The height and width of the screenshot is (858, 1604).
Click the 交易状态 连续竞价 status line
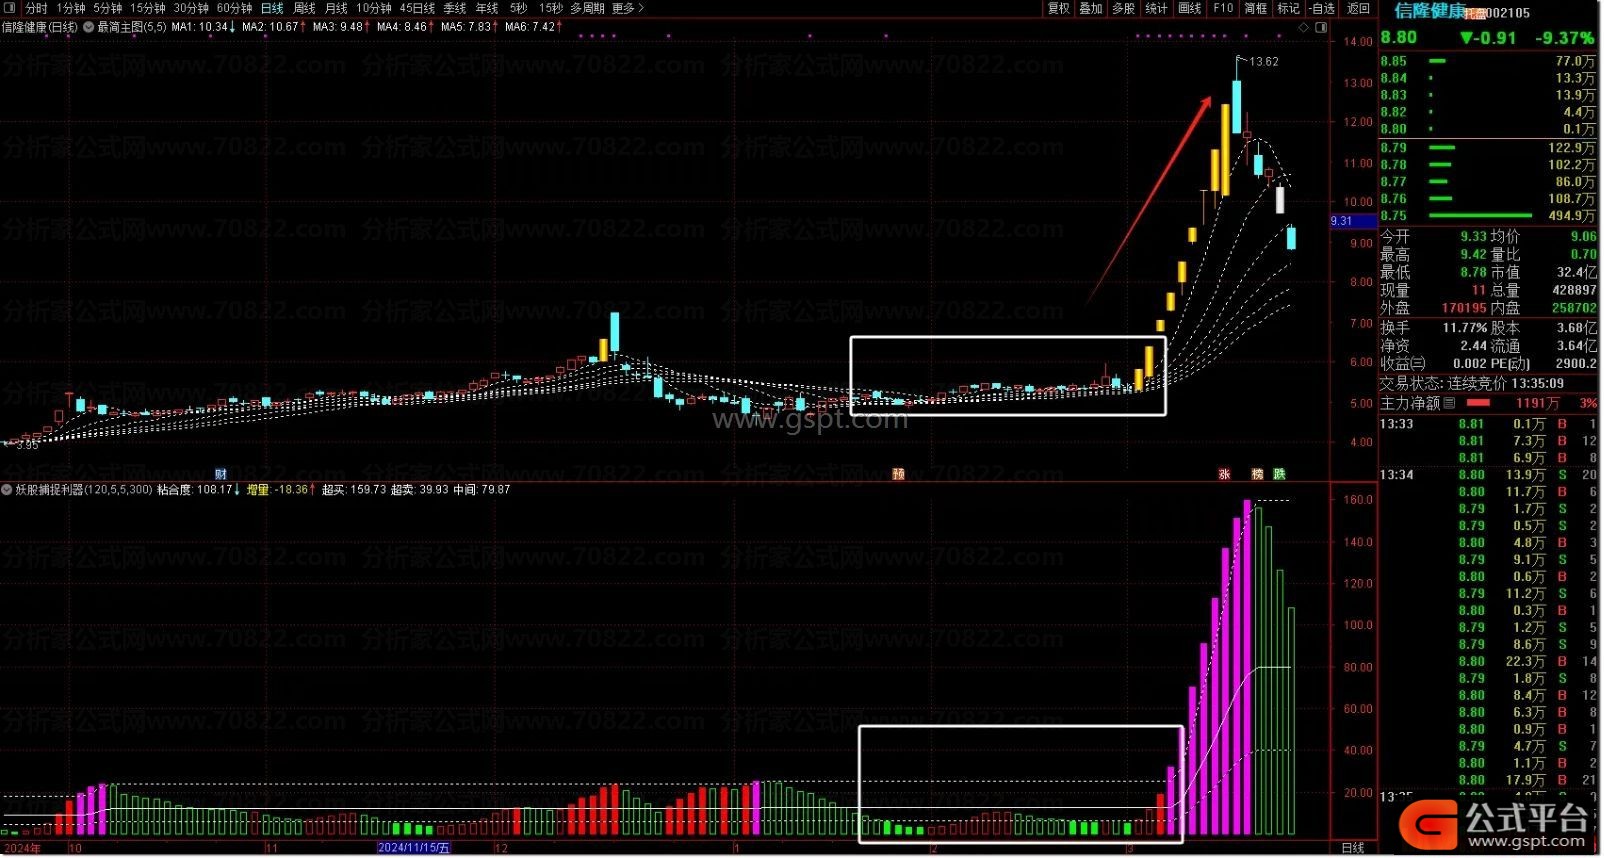pyautogui.click(x=1472, y=384)
